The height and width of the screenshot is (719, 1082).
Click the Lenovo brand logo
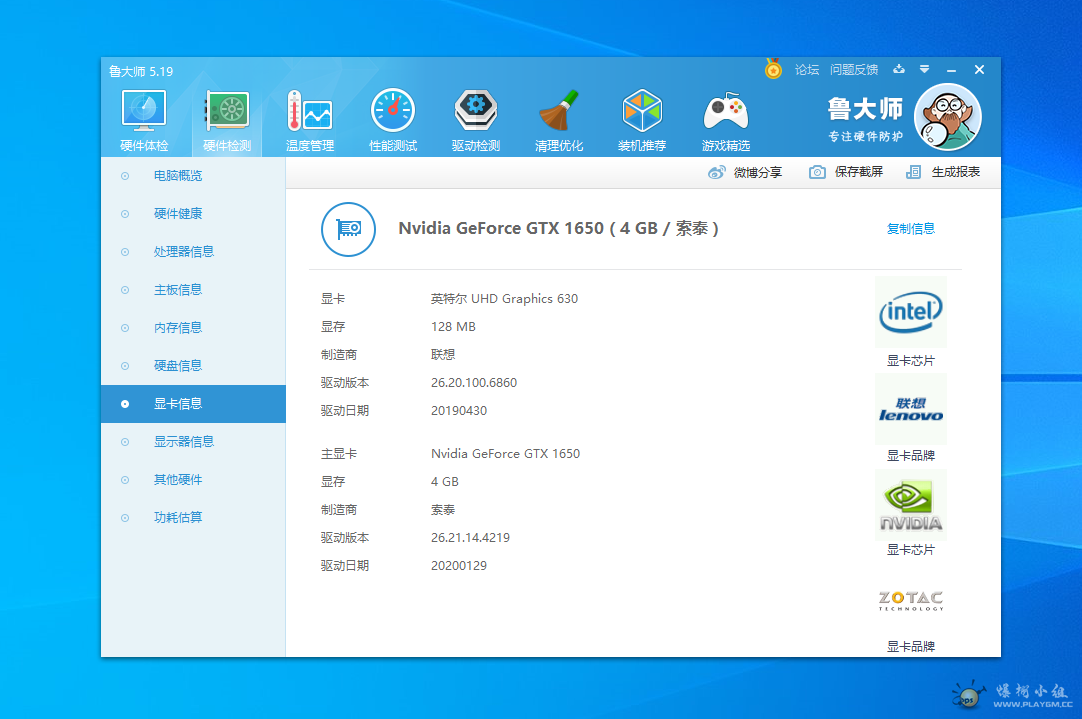point(911,409)
